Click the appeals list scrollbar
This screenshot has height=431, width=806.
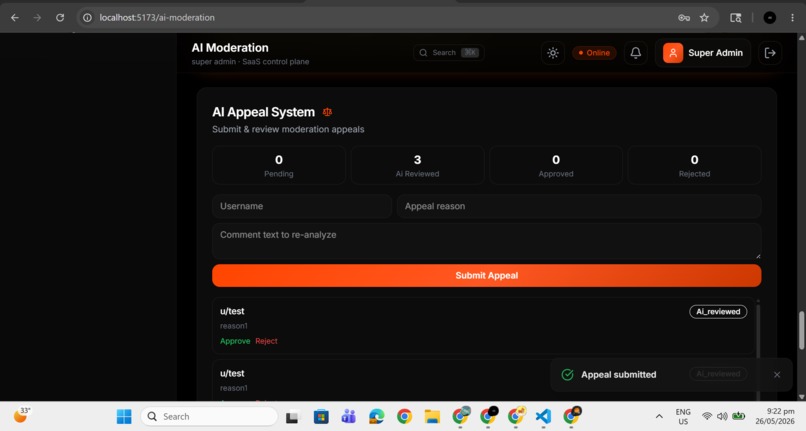(x=758, y=350)
